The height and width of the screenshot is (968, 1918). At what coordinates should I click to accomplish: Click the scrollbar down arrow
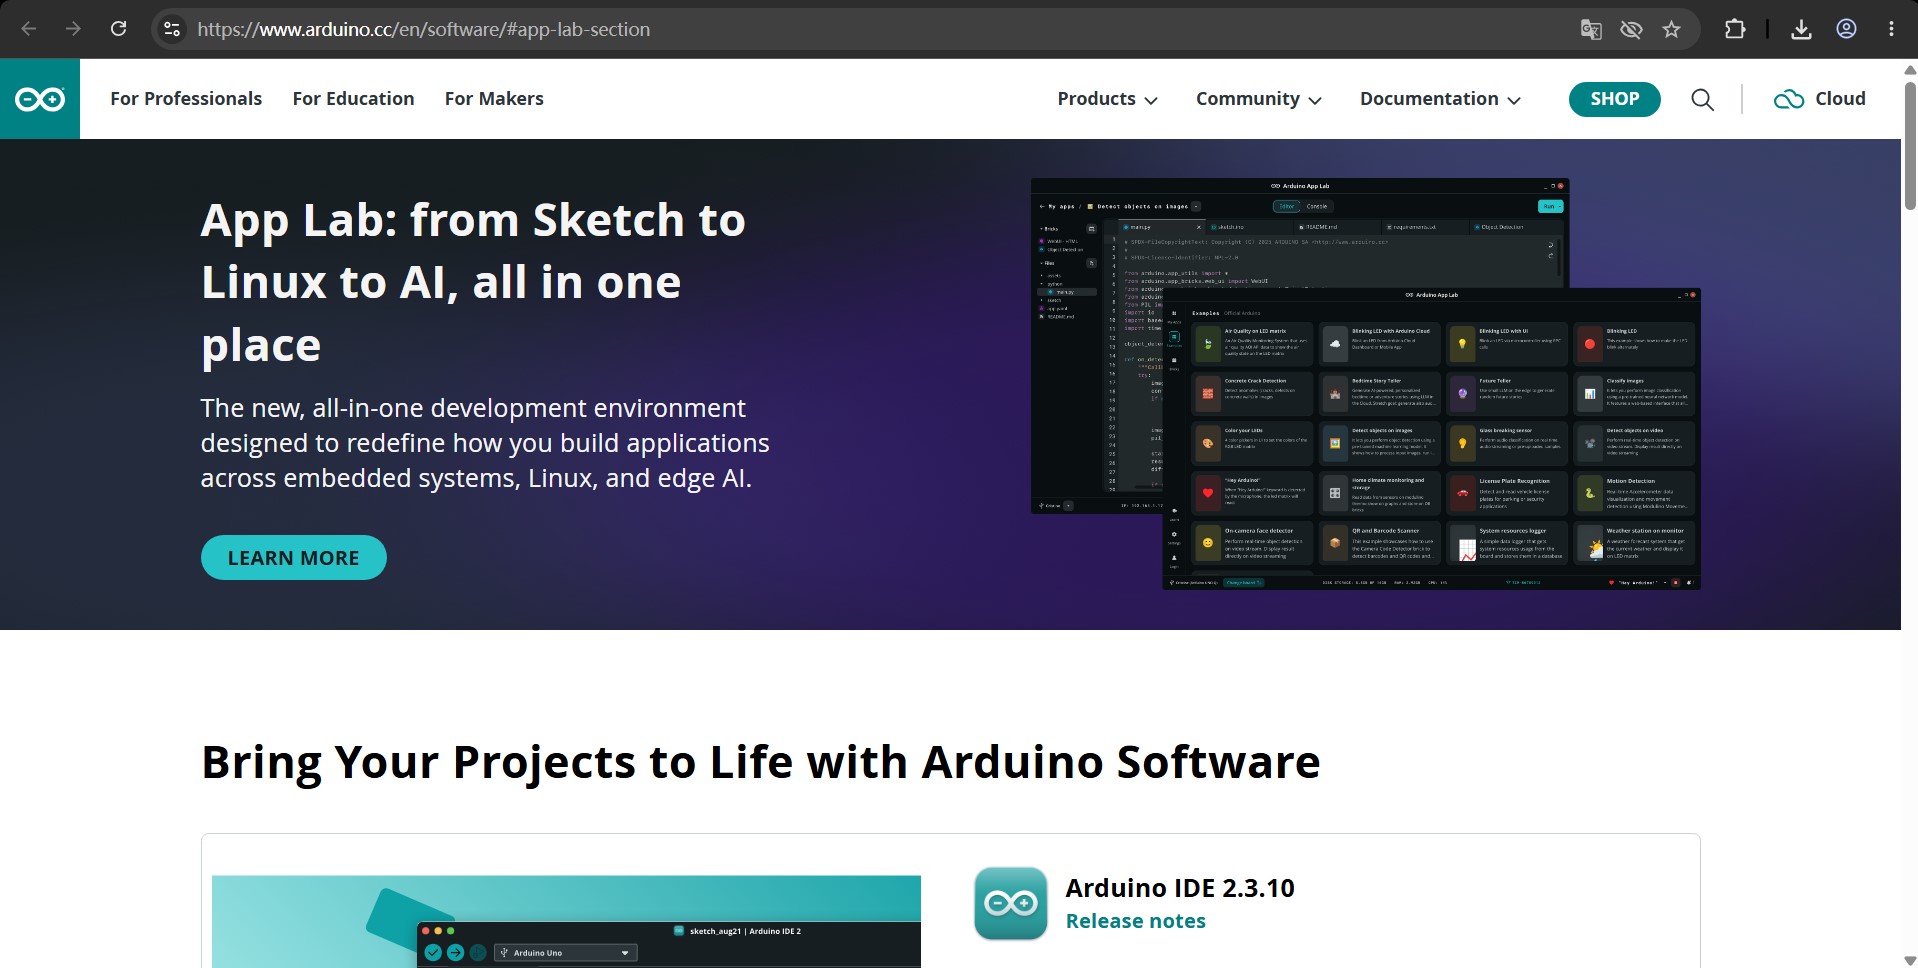click(1909, 960)
